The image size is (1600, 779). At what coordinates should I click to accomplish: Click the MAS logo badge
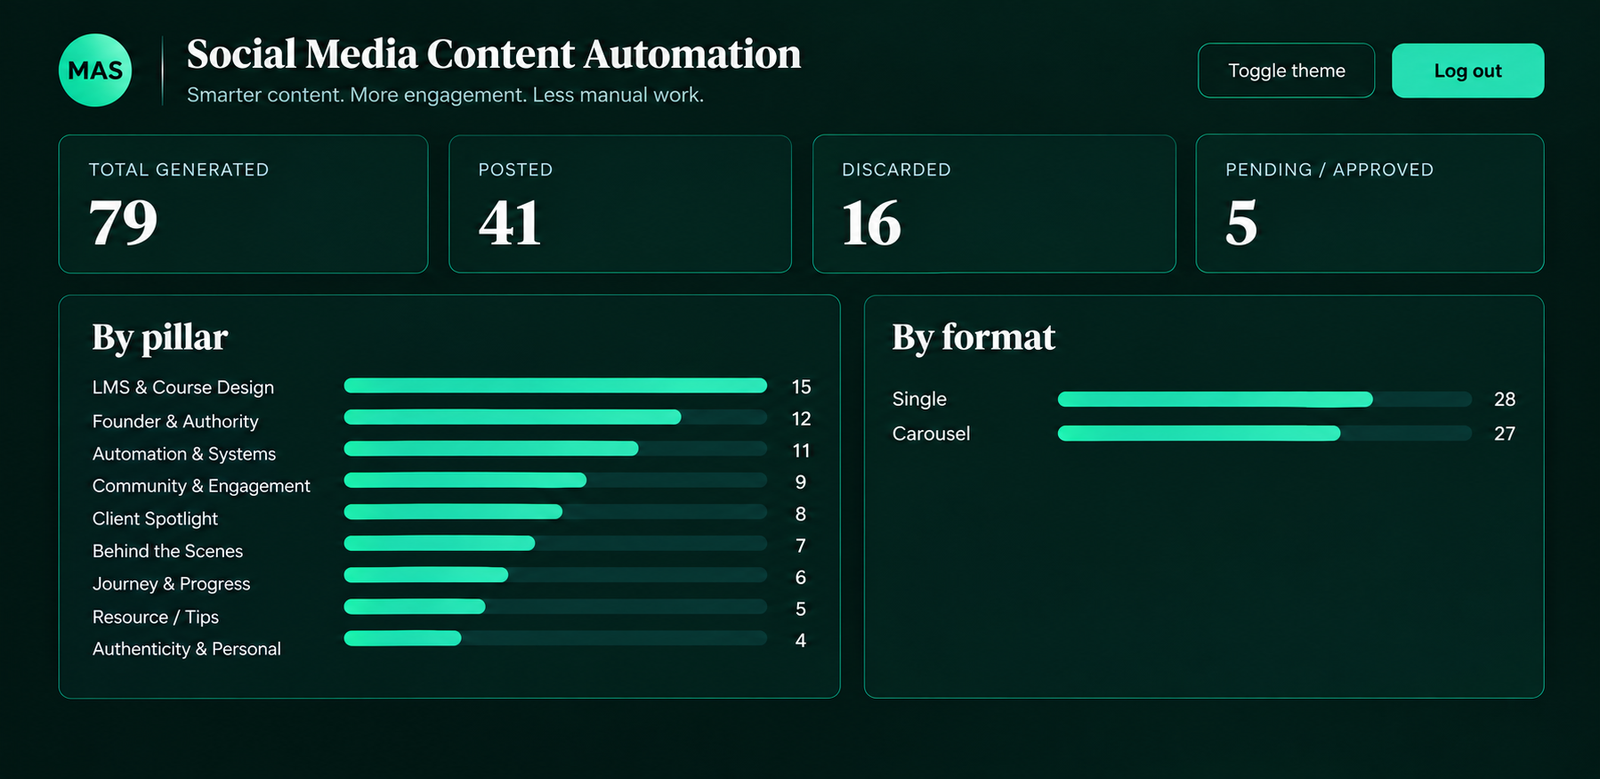[95, 70]
